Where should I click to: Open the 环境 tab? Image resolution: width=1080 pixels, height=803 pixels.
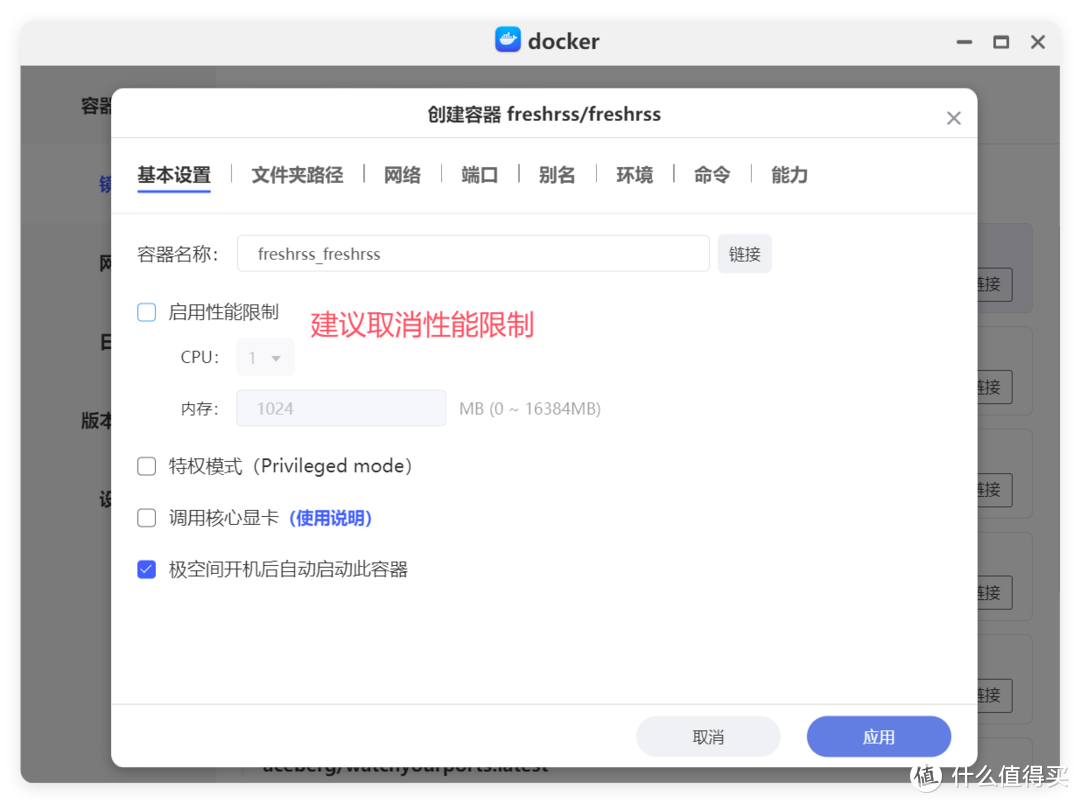click(x=635, y=174)
